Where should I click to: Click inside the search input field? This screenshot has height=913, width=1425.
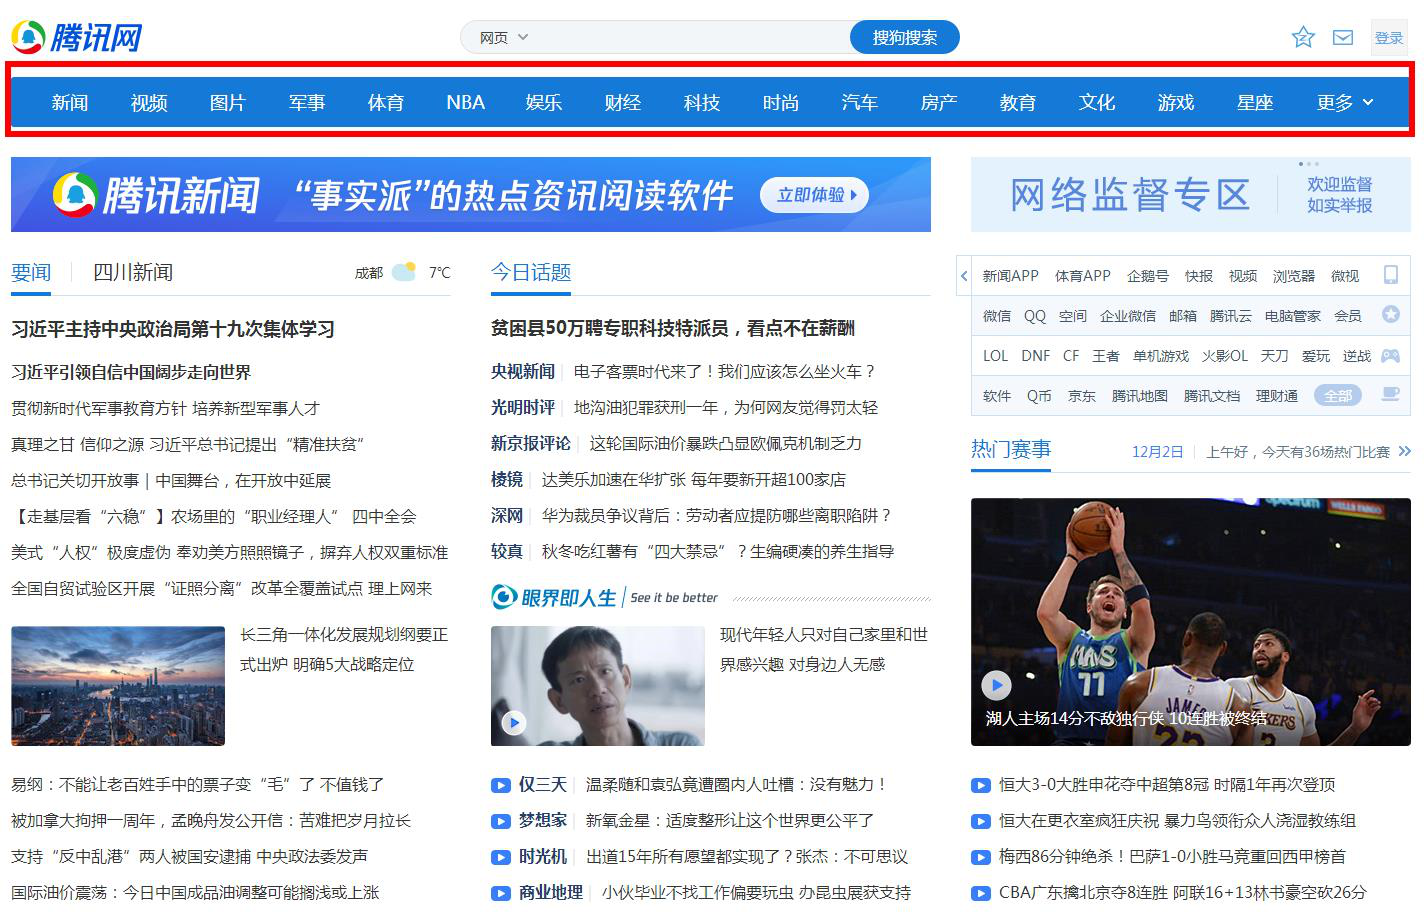(690, 38)
